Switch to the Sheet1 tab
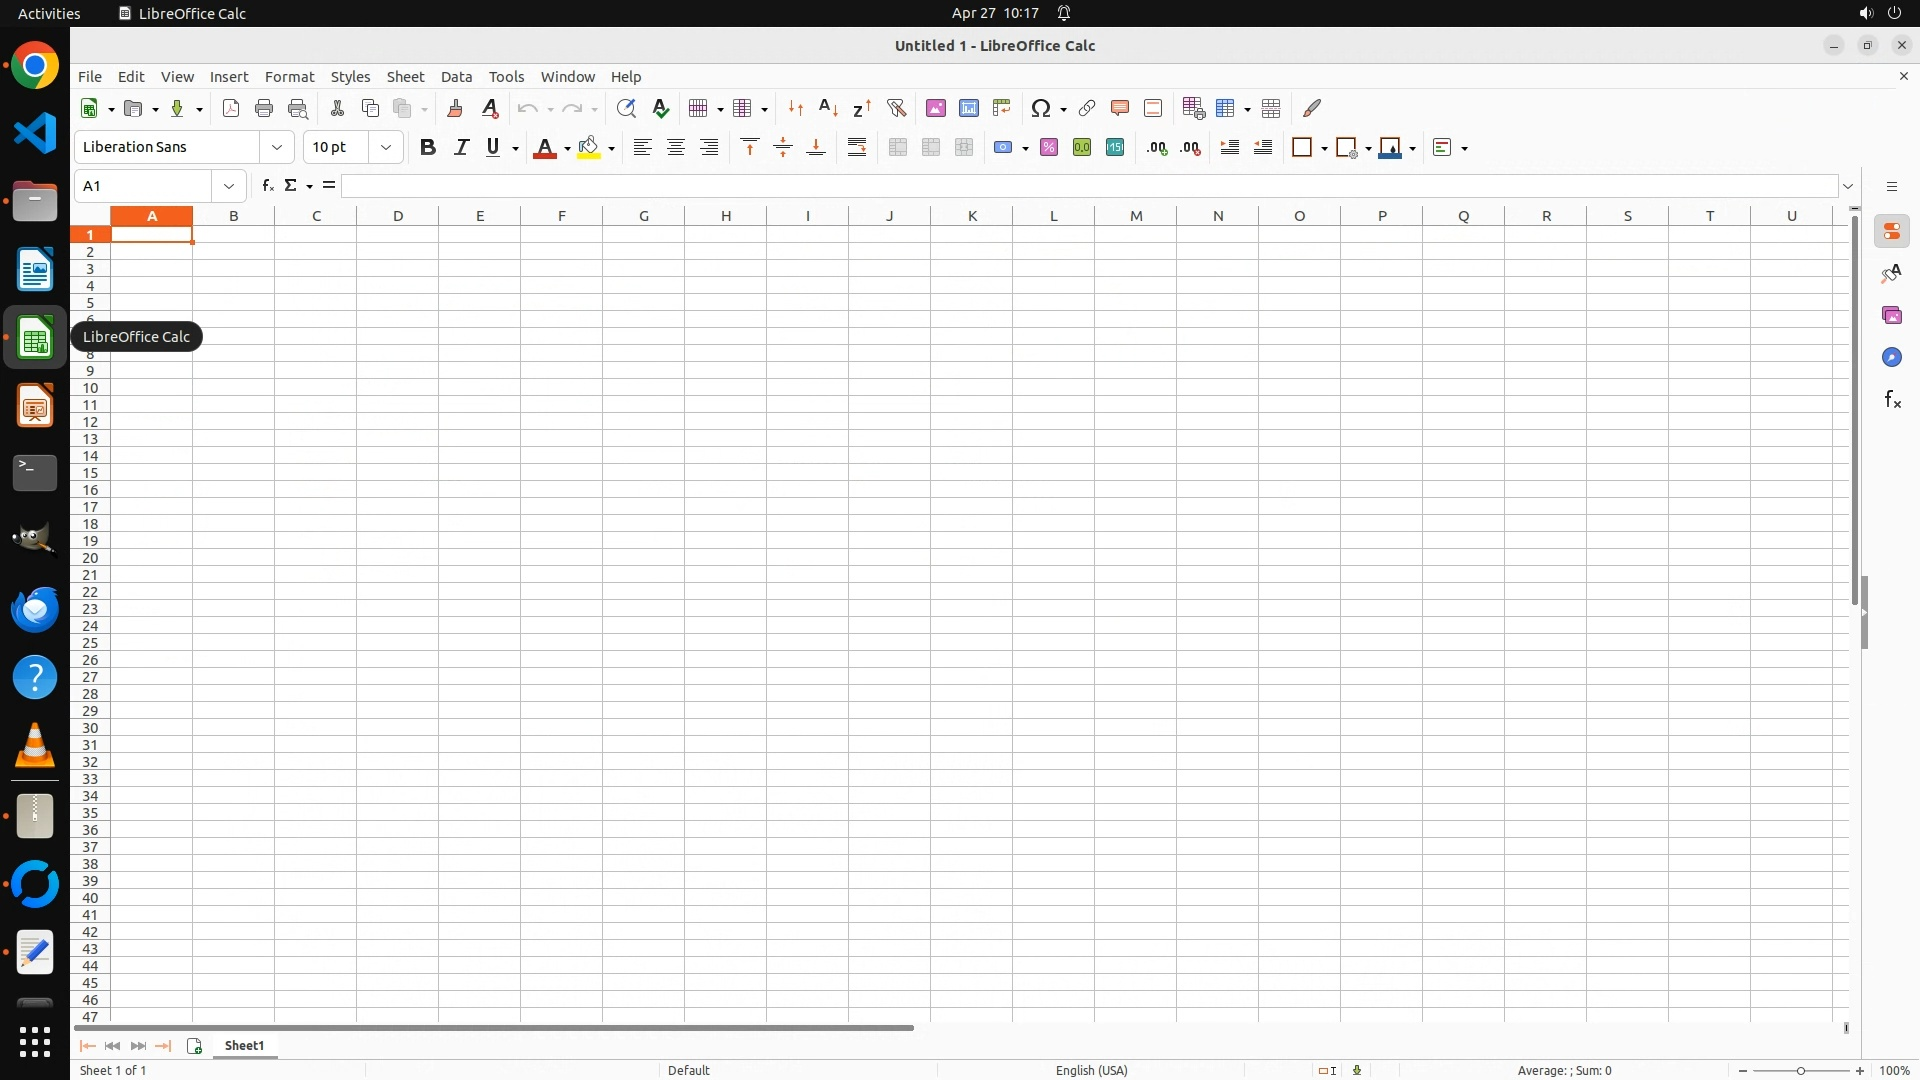The image size is (1920, 1080). (244, 1045)
